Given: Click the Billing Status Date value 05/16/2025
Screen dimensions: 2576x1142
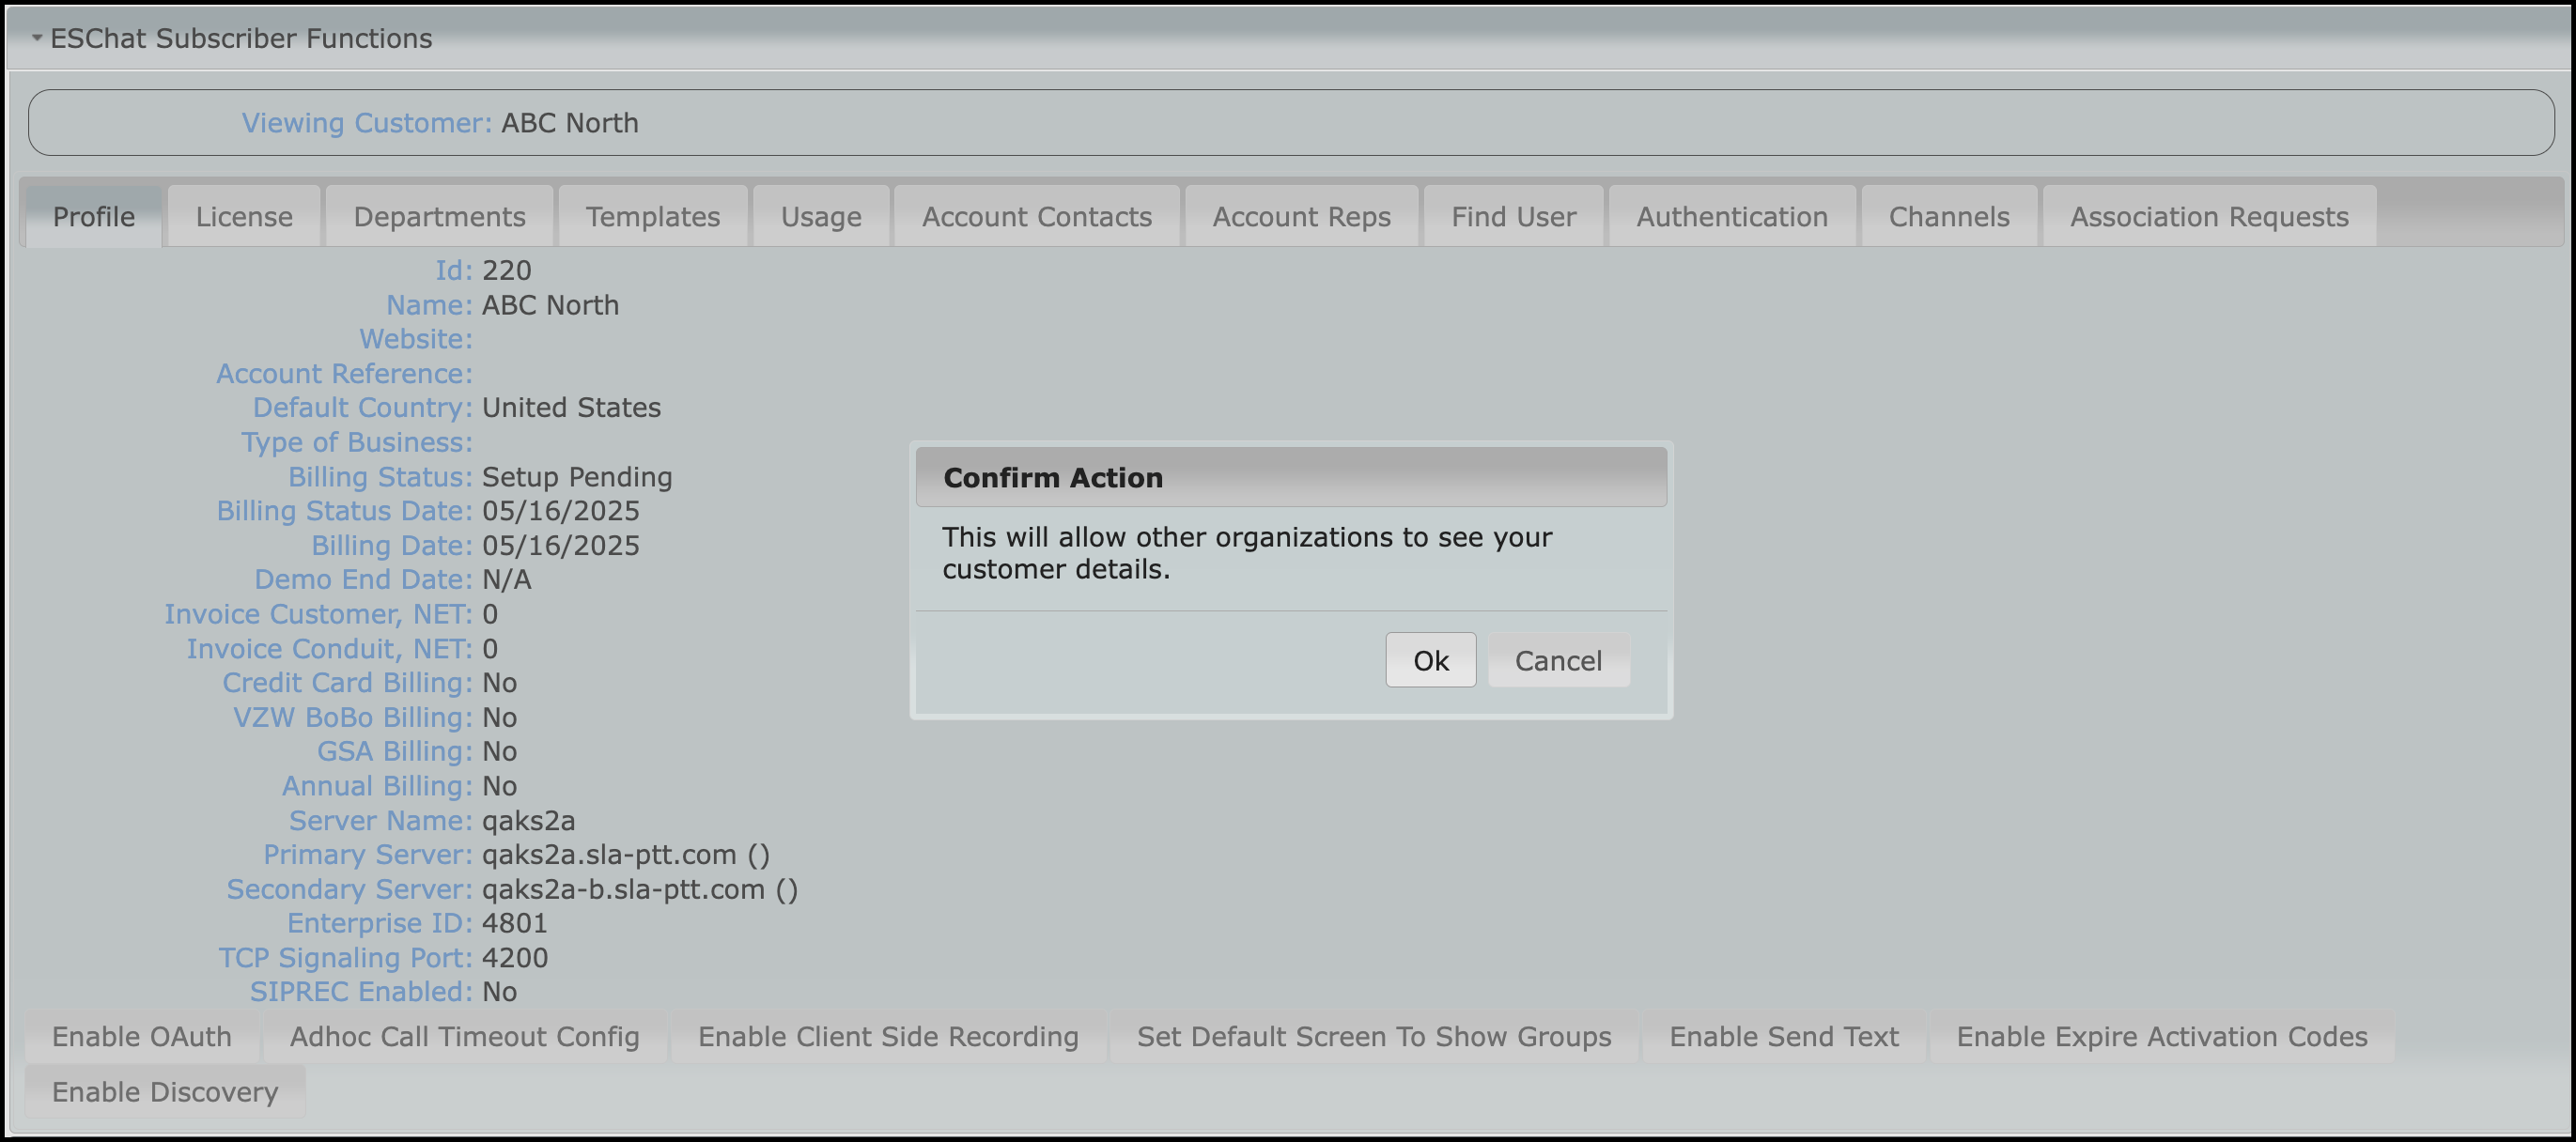Looking at the screenshot, I should click(x=561, y=511).
